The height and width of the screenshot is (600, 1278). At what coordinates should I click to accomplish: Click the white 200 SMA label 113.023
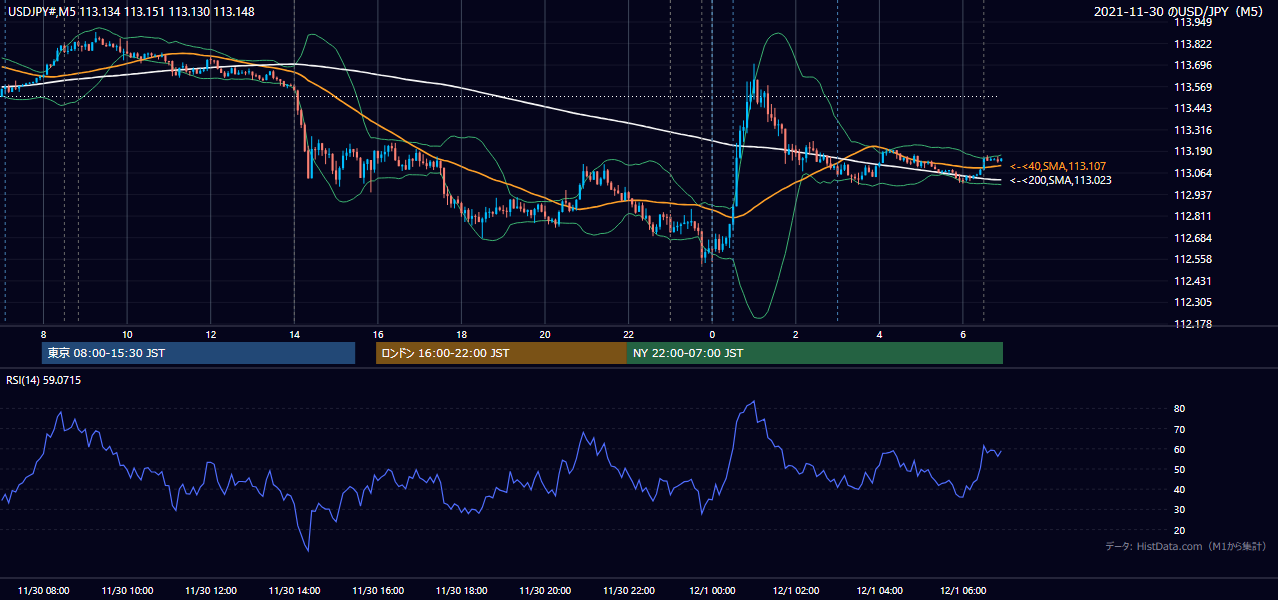1061,181
